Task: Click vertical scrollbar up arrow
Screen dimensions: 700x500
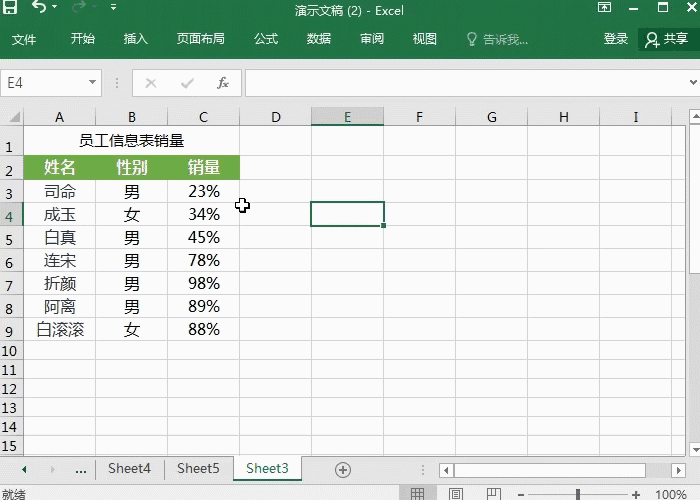Action: 695,117
